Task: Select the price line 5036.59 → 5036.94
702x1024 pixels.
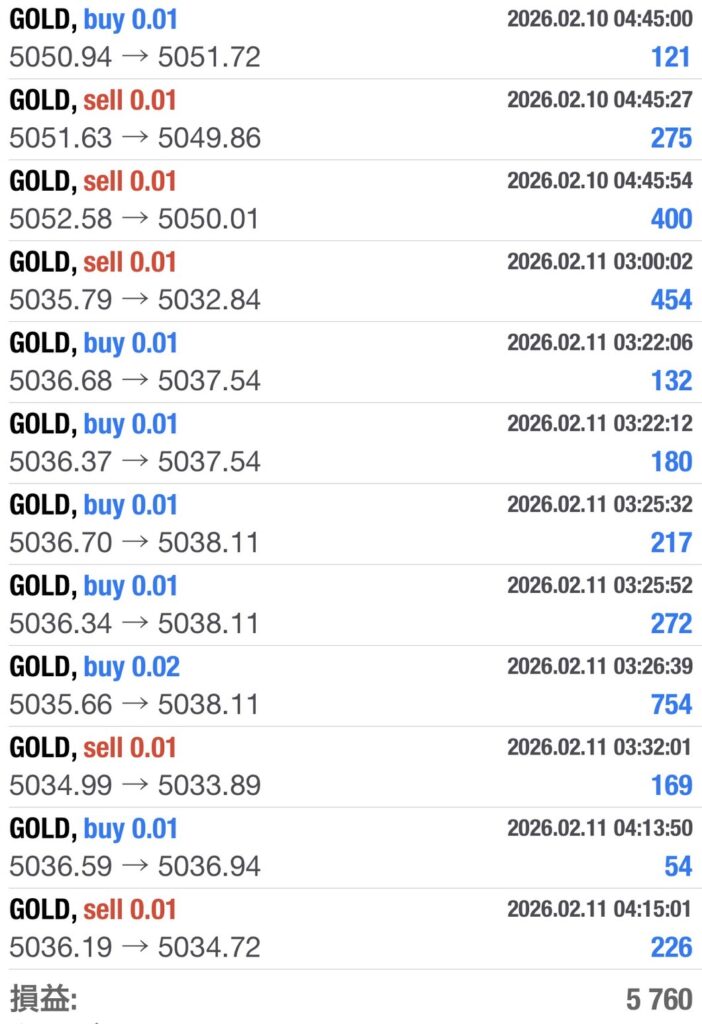Action: coord(134,867)
